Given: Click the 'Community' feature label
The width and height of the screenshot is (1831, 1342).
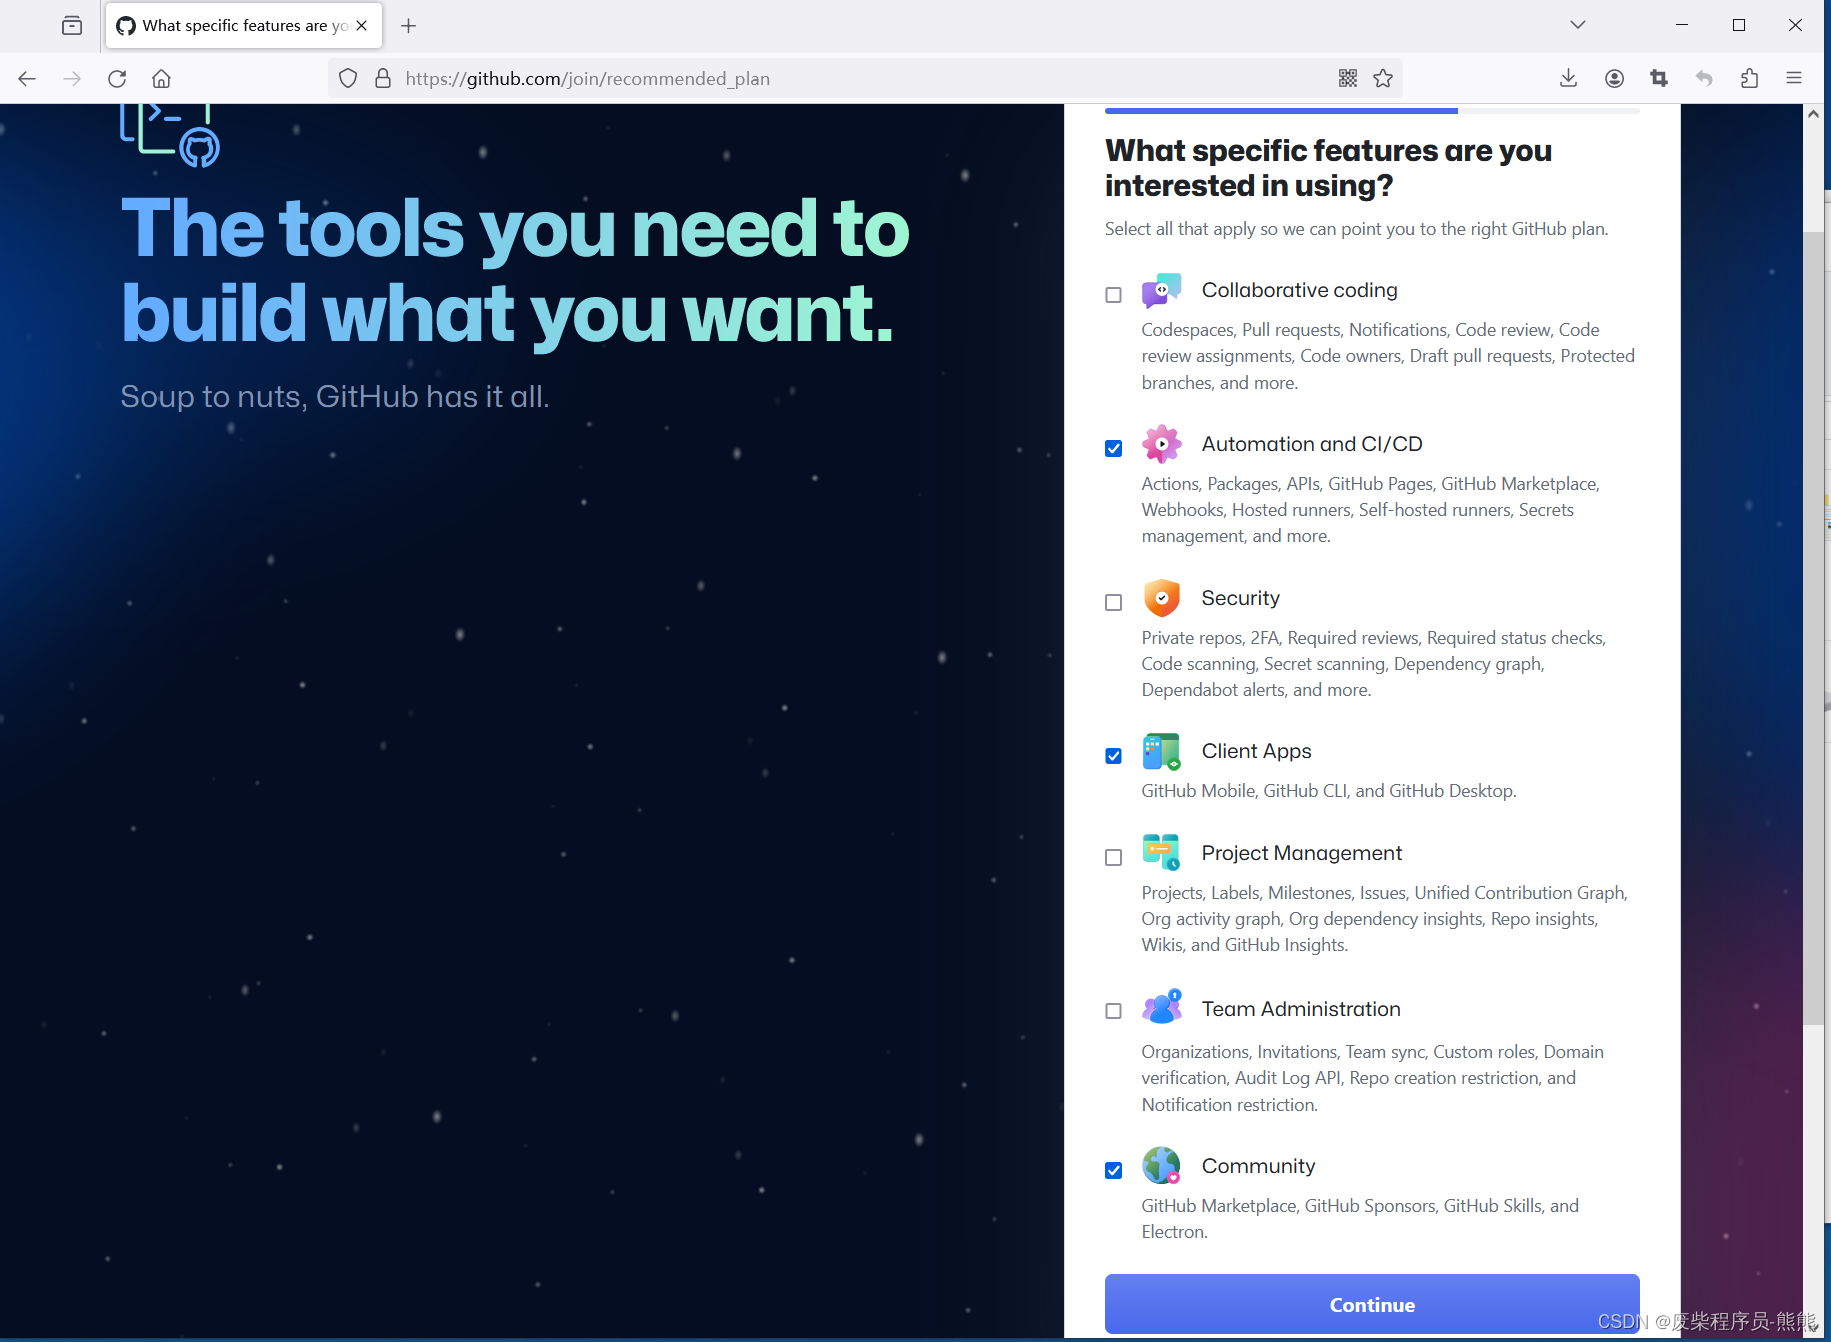Looking at the screenshot, I should coord(1258,1166).
